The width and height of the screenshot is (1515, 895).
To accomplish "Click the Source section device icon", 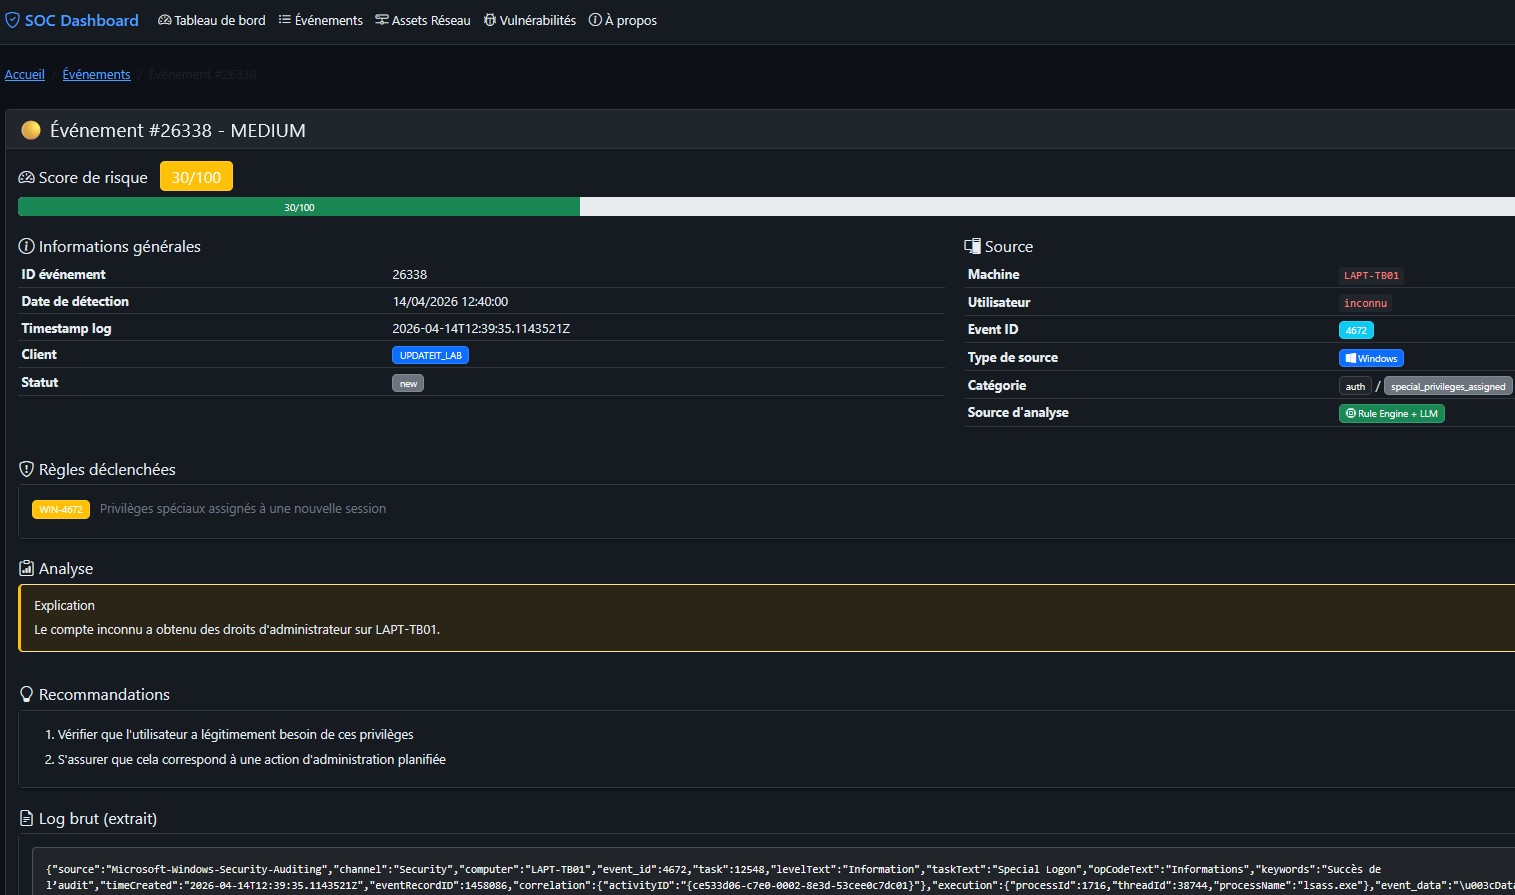I will [972, 246].
